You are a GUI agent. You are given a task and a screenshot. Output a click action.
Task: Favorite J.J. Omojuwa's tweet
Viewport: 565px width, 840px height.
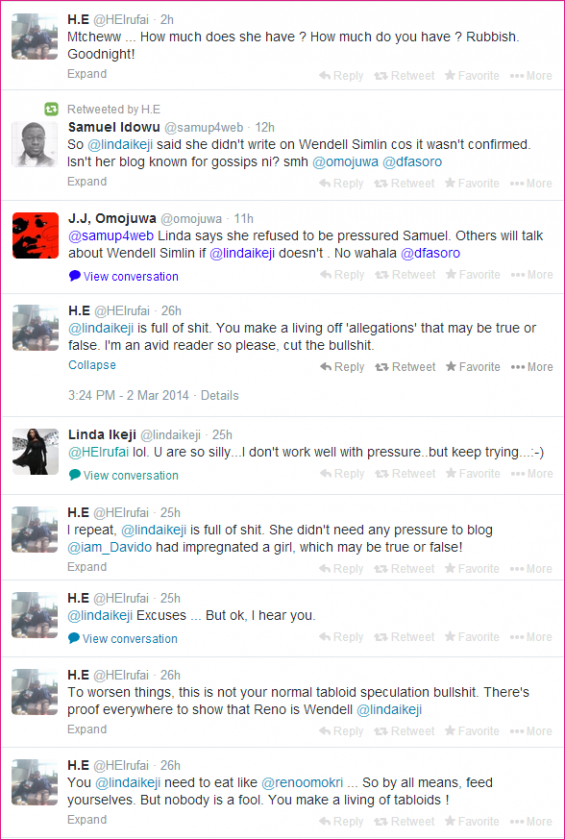coord(473,275)
